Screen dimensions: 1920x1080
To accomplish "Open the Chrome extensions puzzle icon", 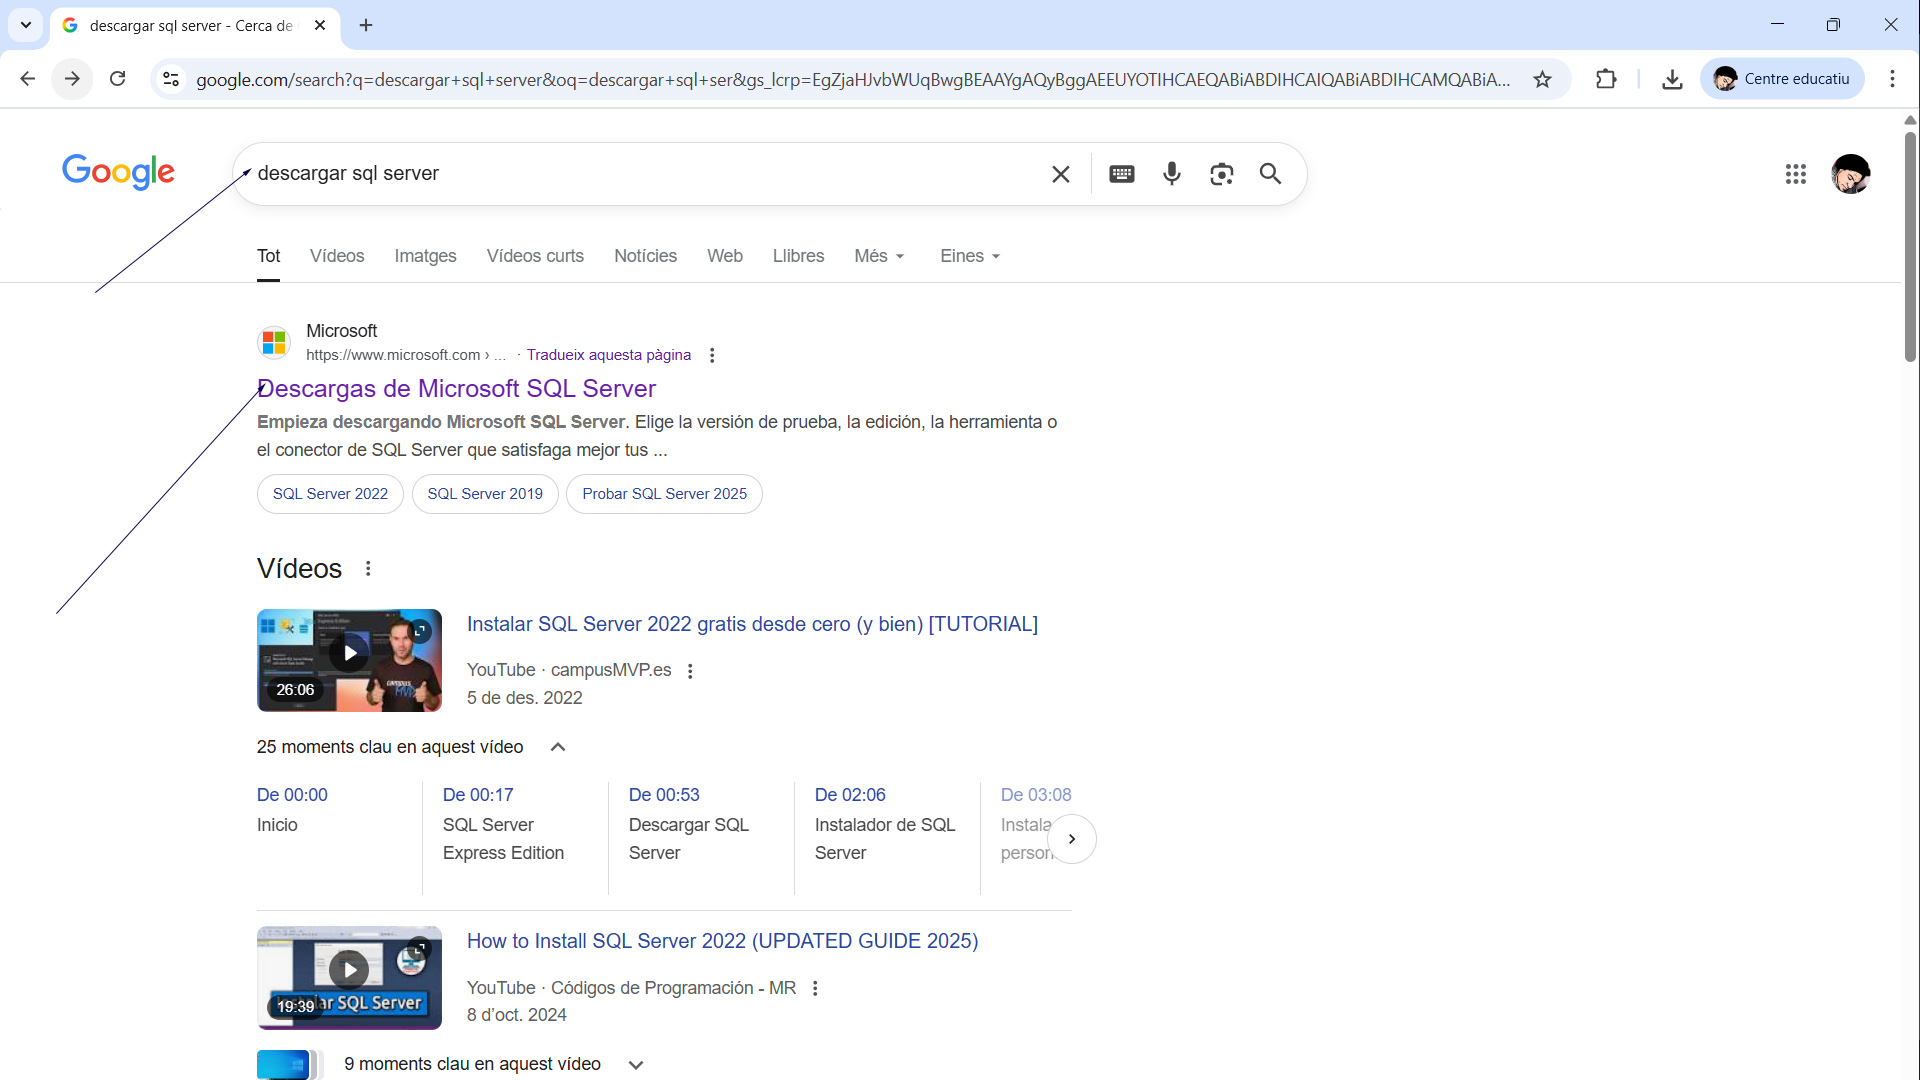I will (x=1606, y=79).
